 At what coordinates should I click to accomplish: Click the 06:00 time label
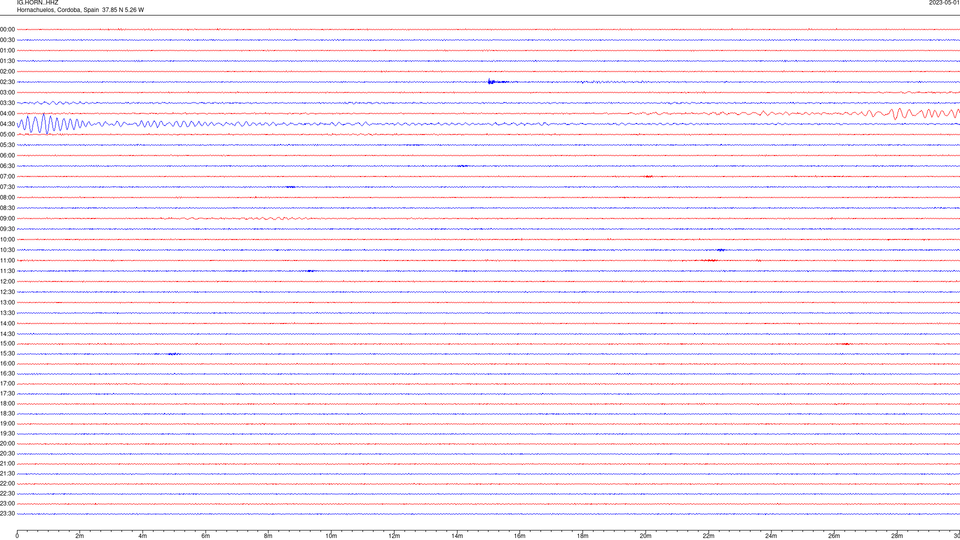(7, 156)
